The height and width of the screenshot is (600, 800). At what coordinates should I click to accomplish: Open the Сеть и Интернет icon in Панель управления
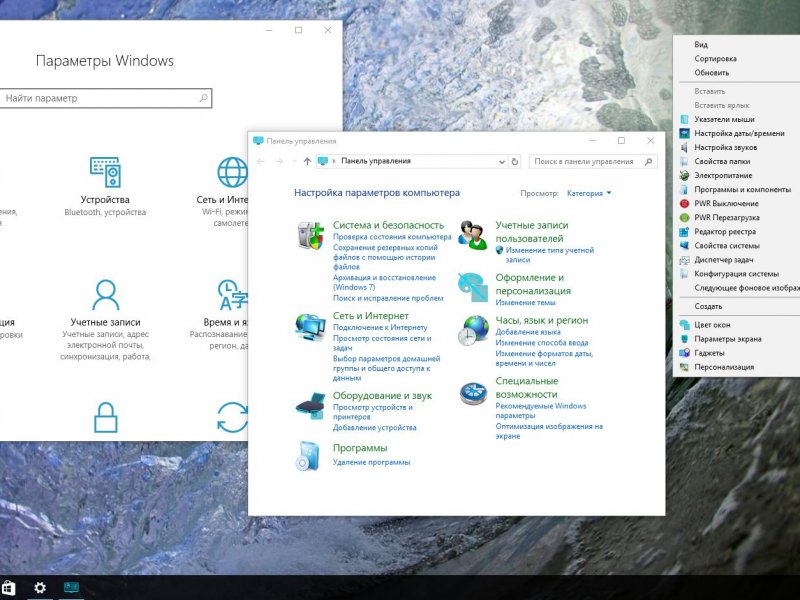(310, 327)
